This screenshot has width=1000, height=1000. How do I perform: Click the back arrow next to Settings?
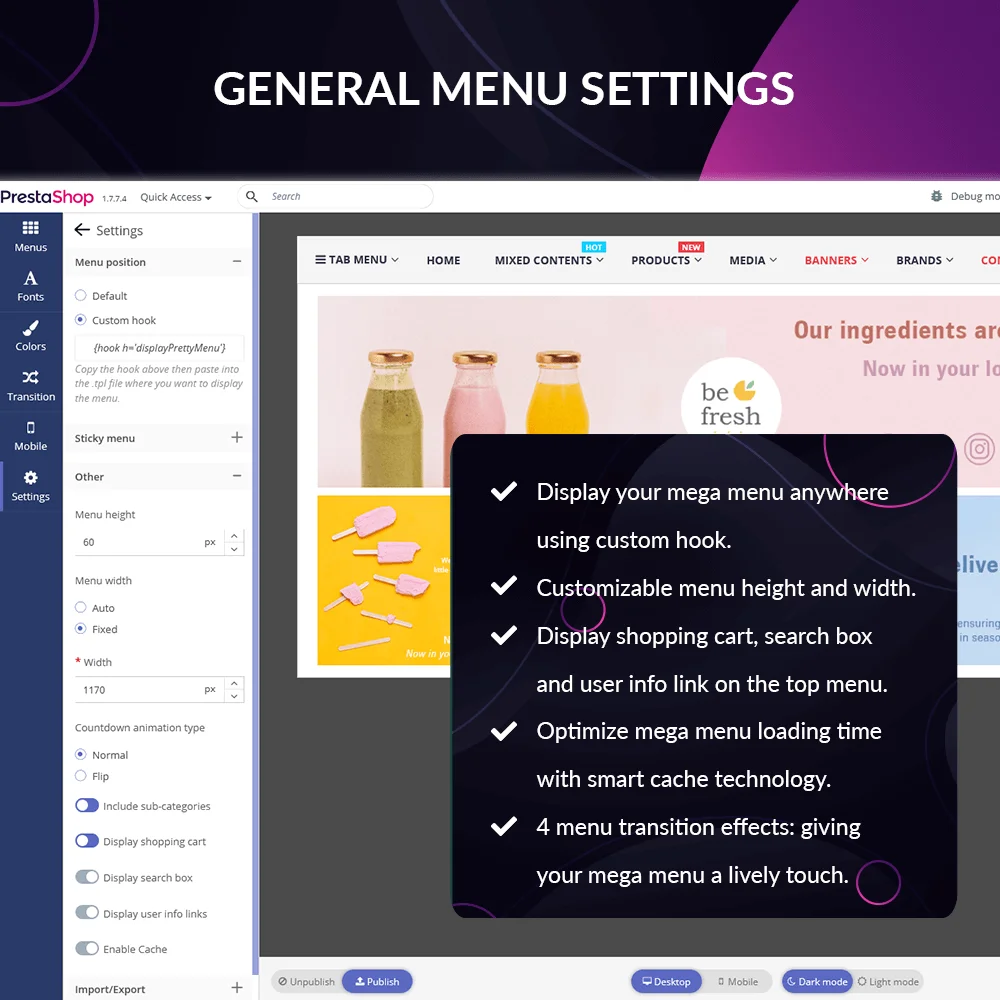point(82,230)
